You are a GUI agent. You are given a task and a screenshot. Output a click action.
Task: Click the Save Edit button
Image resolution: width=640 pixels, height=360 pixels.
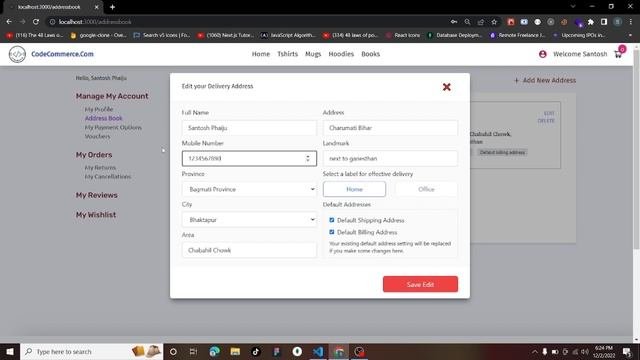[x=420, y=284]
